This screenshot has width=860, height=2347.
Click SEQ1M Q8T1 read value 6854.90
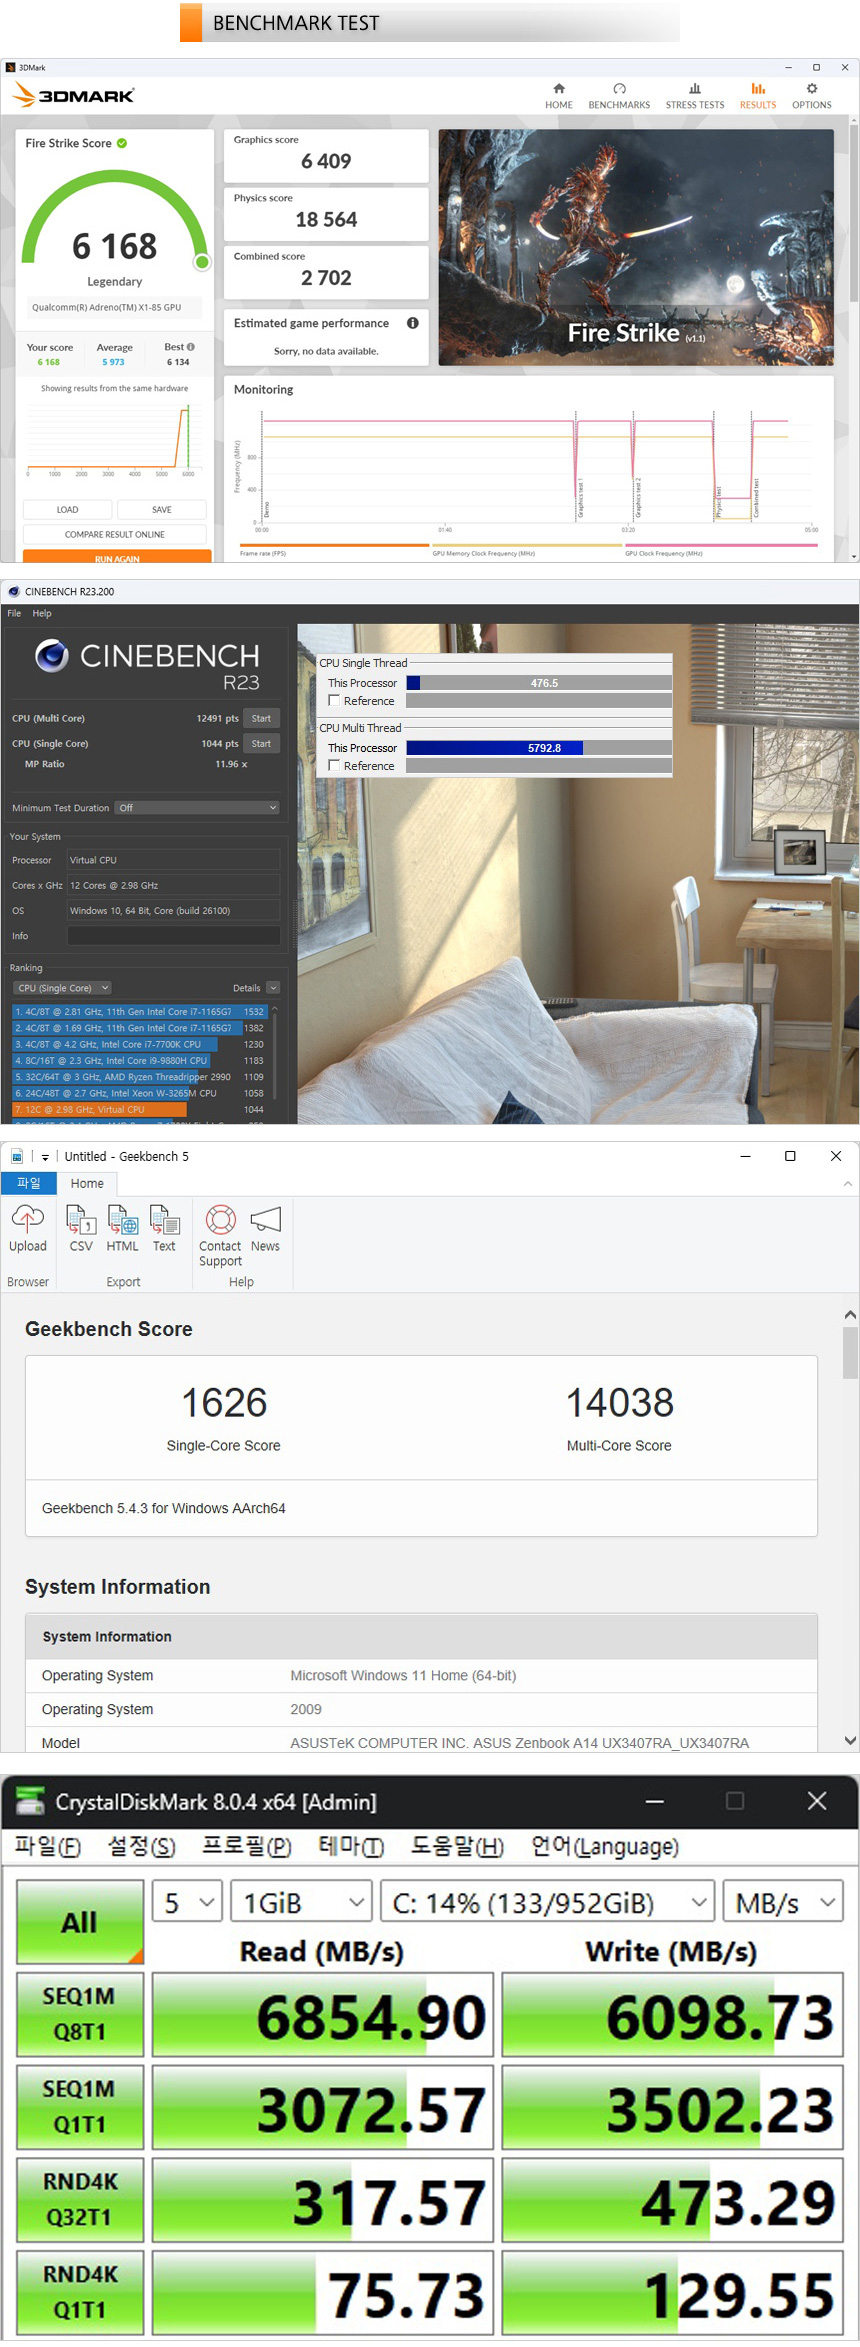tap(371, 2017)
